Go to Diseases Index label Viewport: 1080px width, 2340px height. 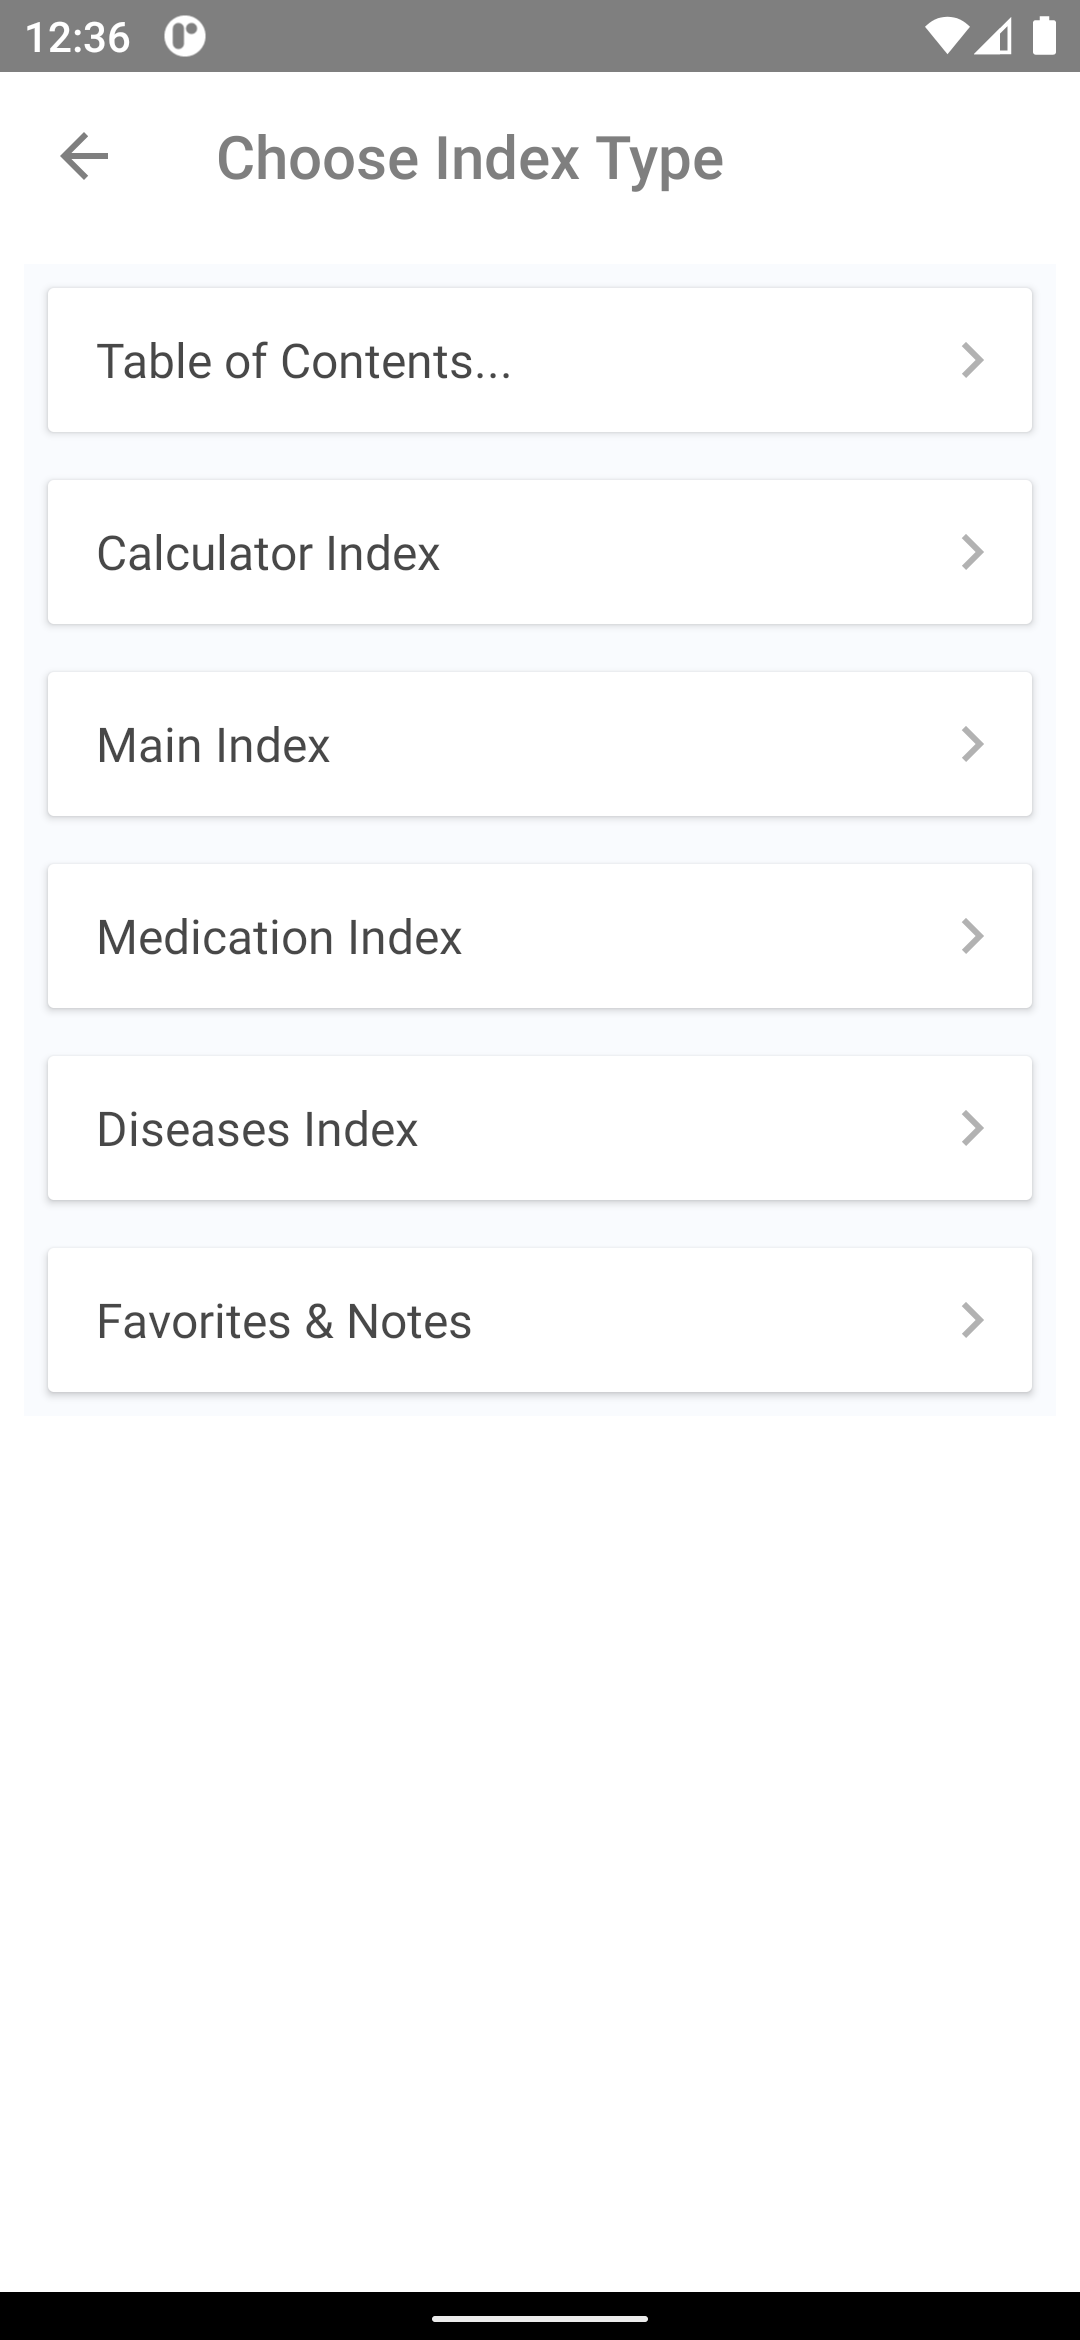(x=257, y=1129)
